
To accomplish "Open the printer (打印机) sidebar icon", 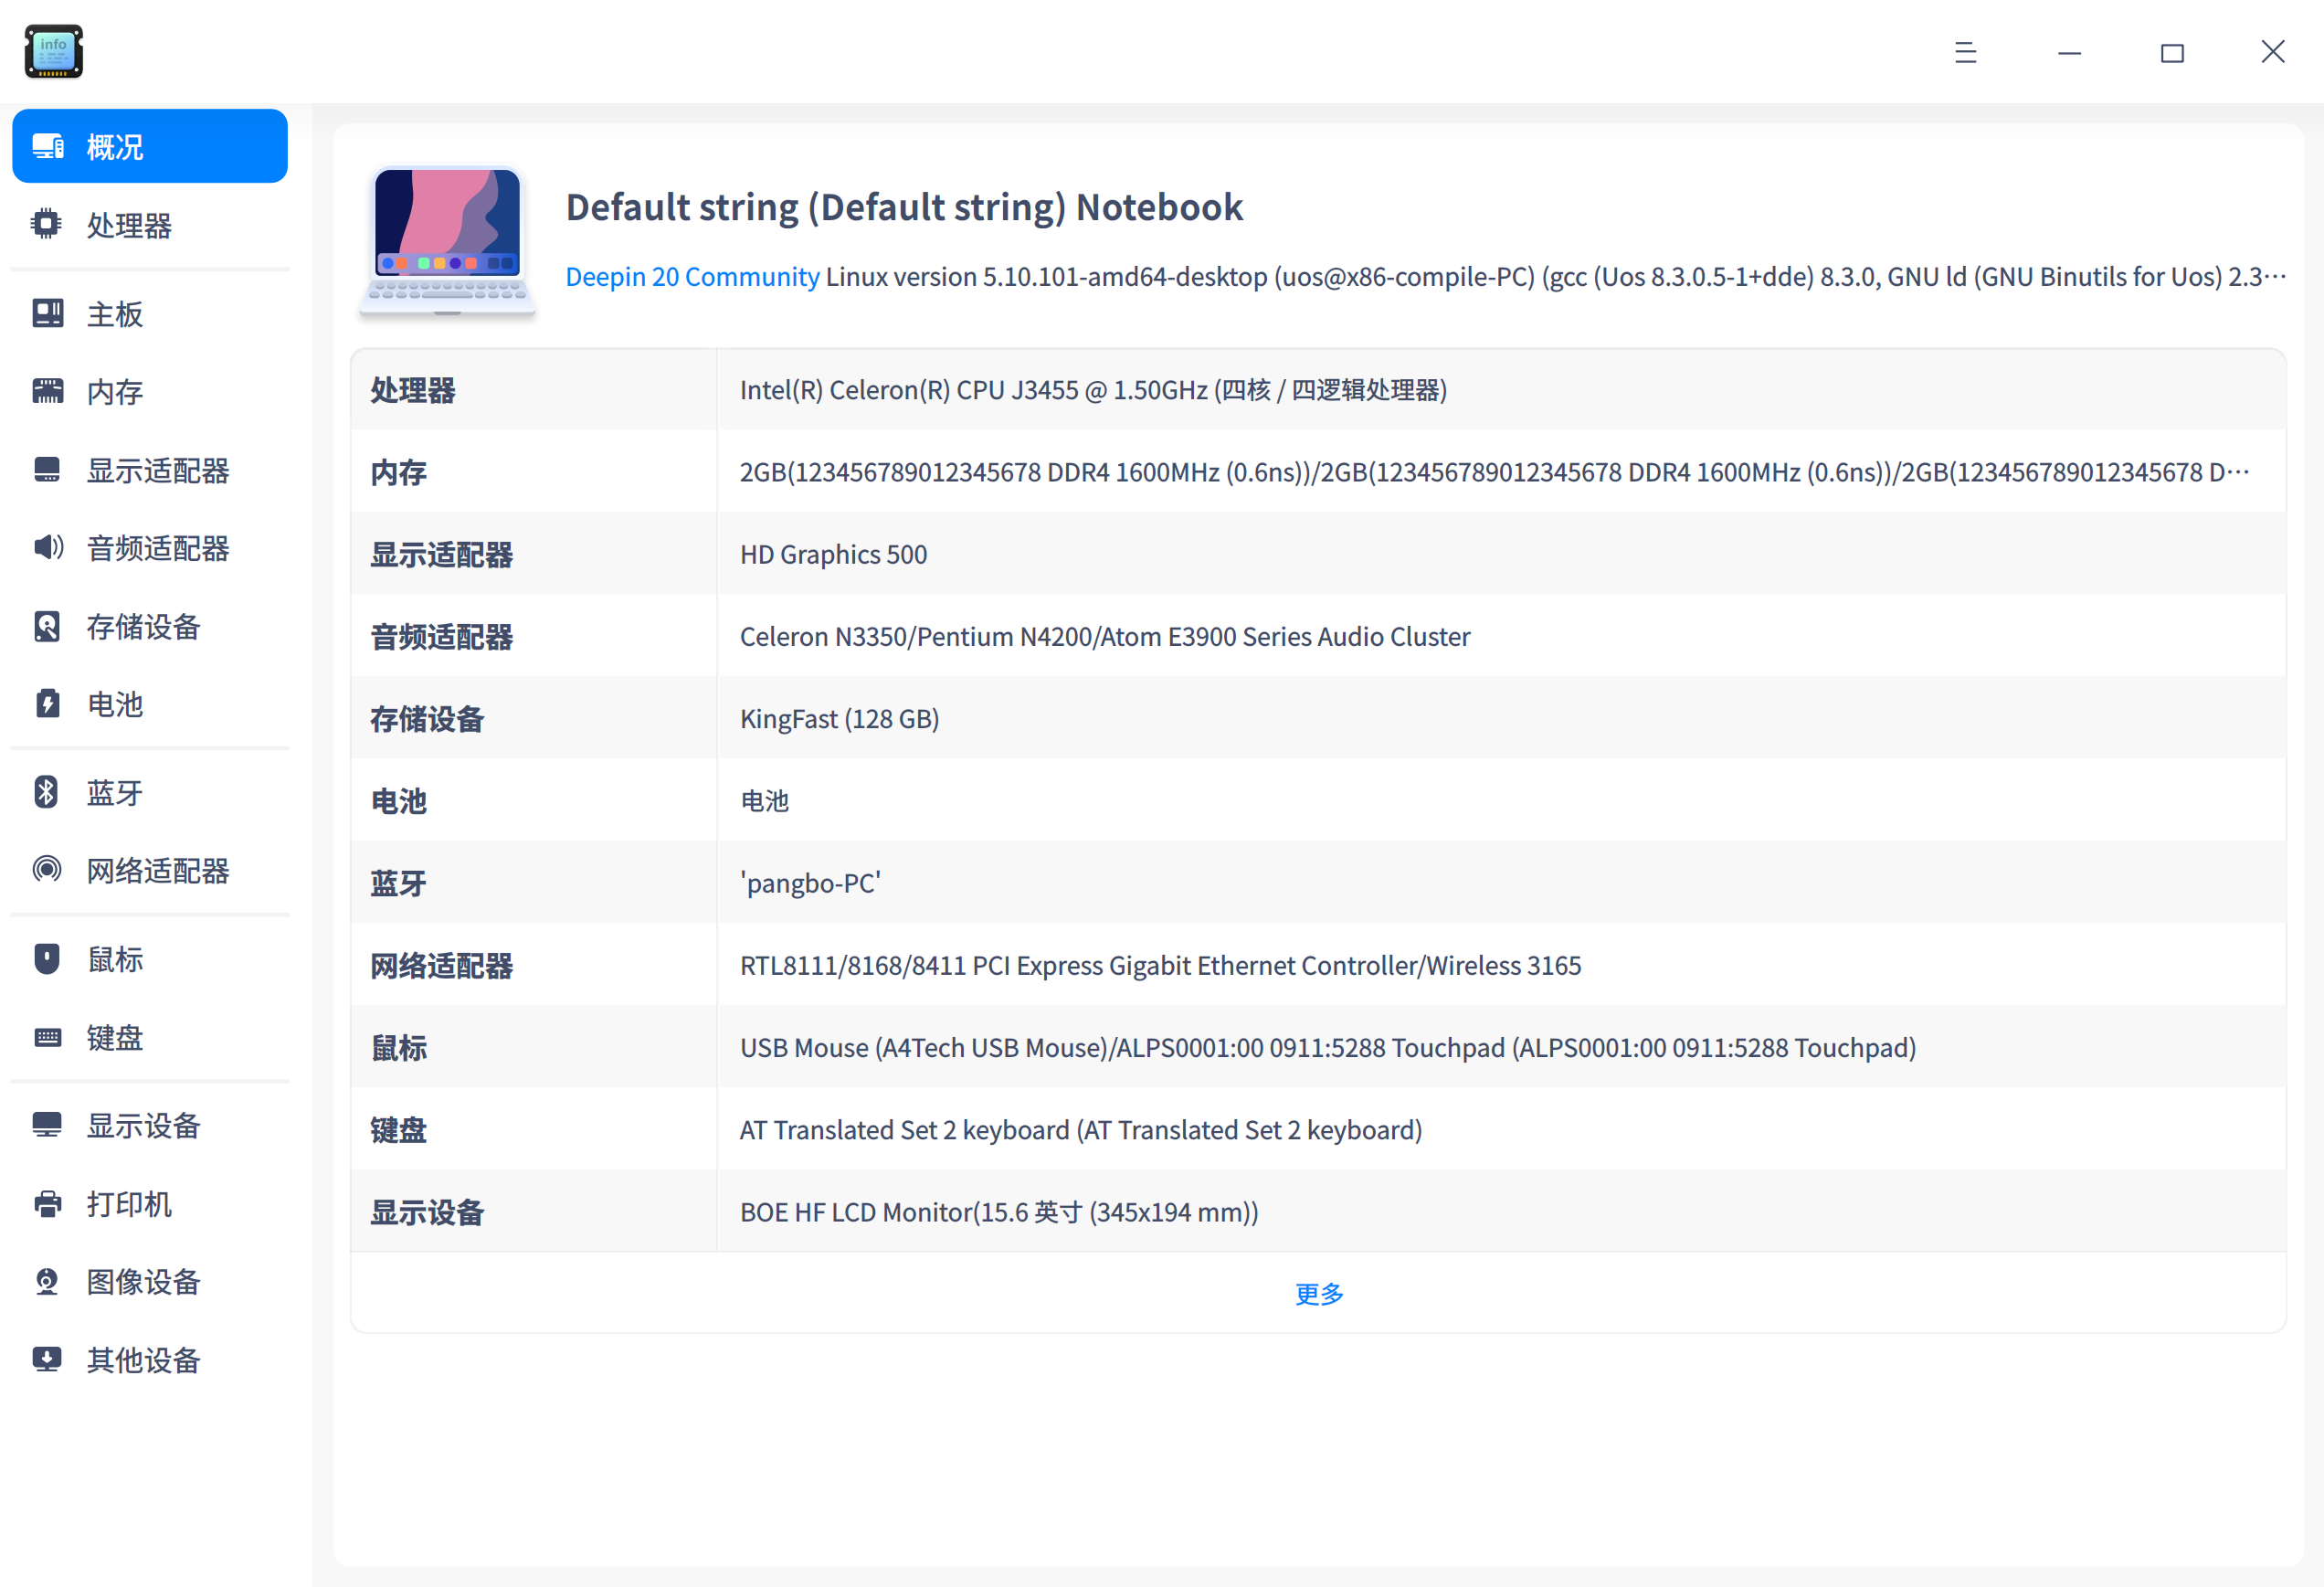I will [47, 1203].
